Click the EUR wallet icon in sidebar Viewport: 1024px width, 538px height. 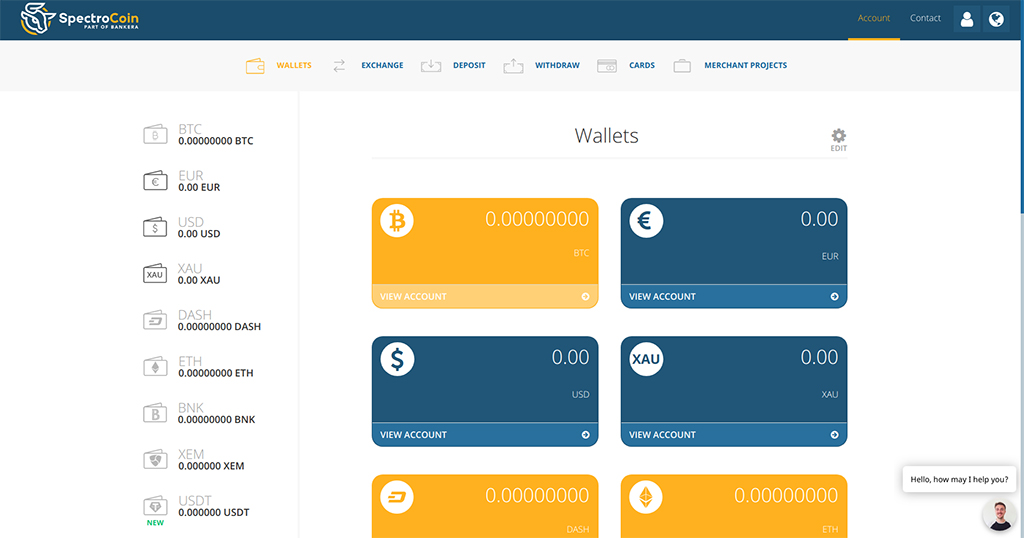tap(155, 181)
